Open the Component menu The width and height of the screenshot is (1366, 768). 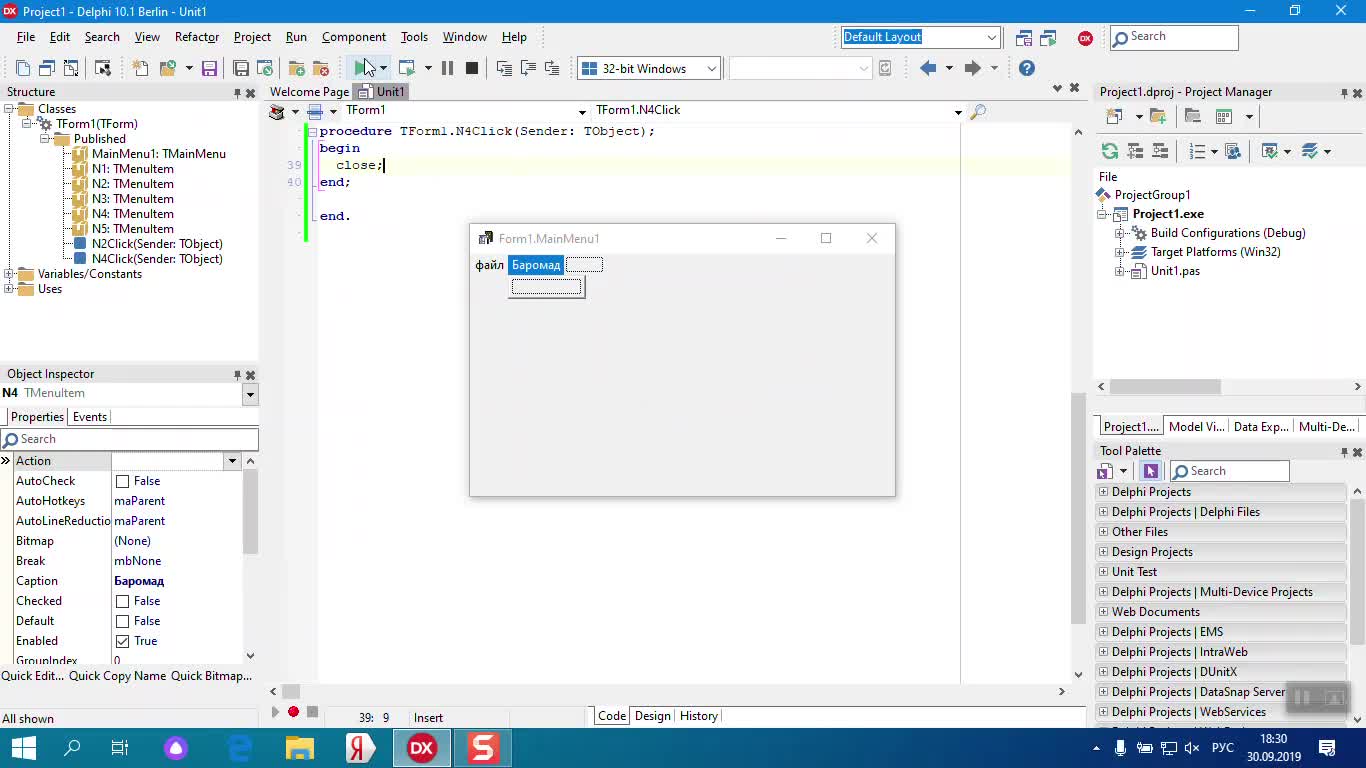pyautogui.click(x=354, y=37)
